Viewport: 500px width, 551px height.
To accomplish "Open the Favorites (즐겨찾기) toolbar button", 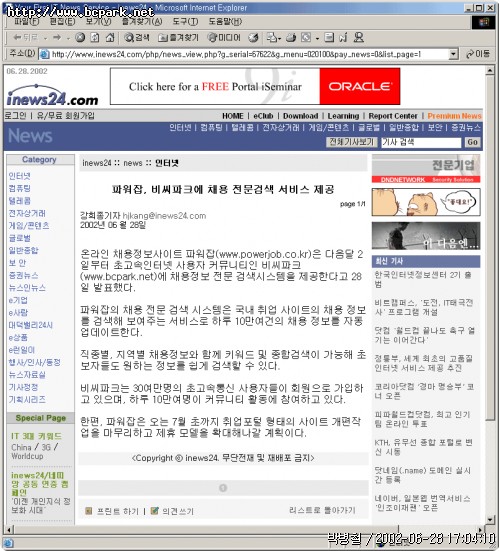I will pos(178,37).
